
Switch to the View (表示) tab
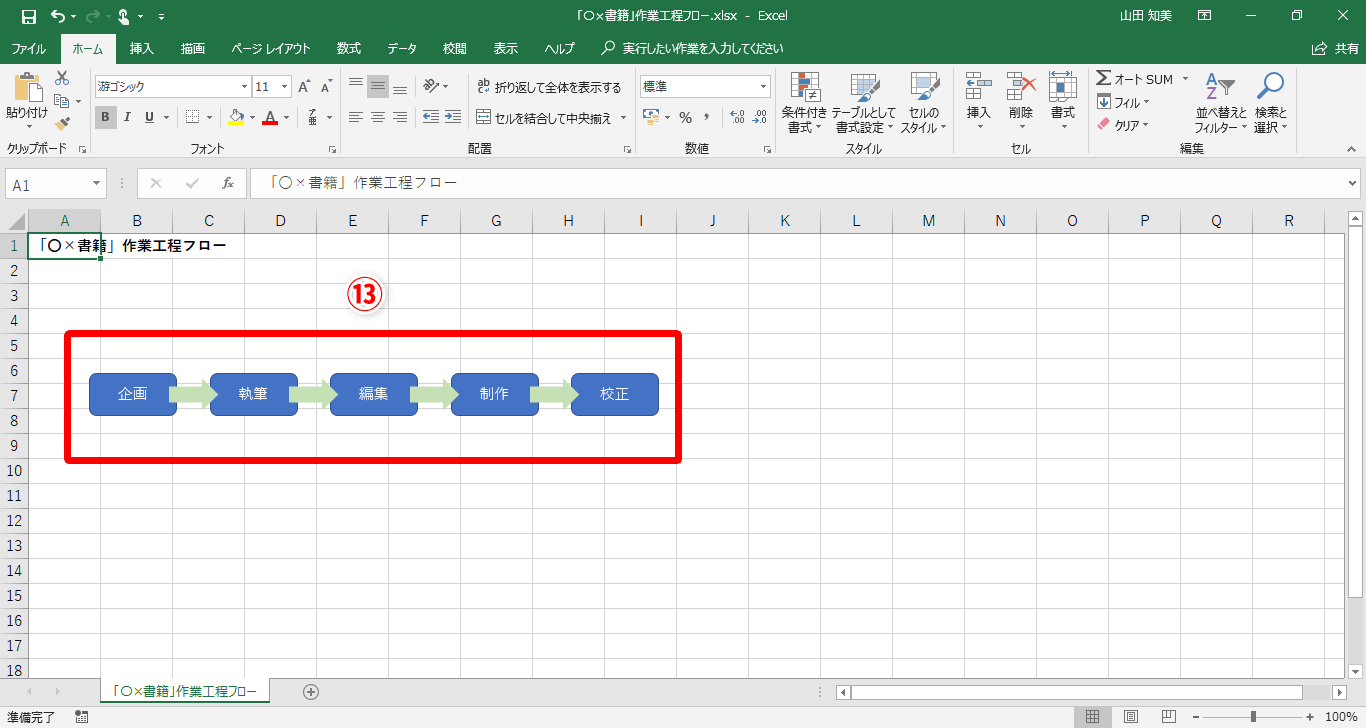[506, 48]
